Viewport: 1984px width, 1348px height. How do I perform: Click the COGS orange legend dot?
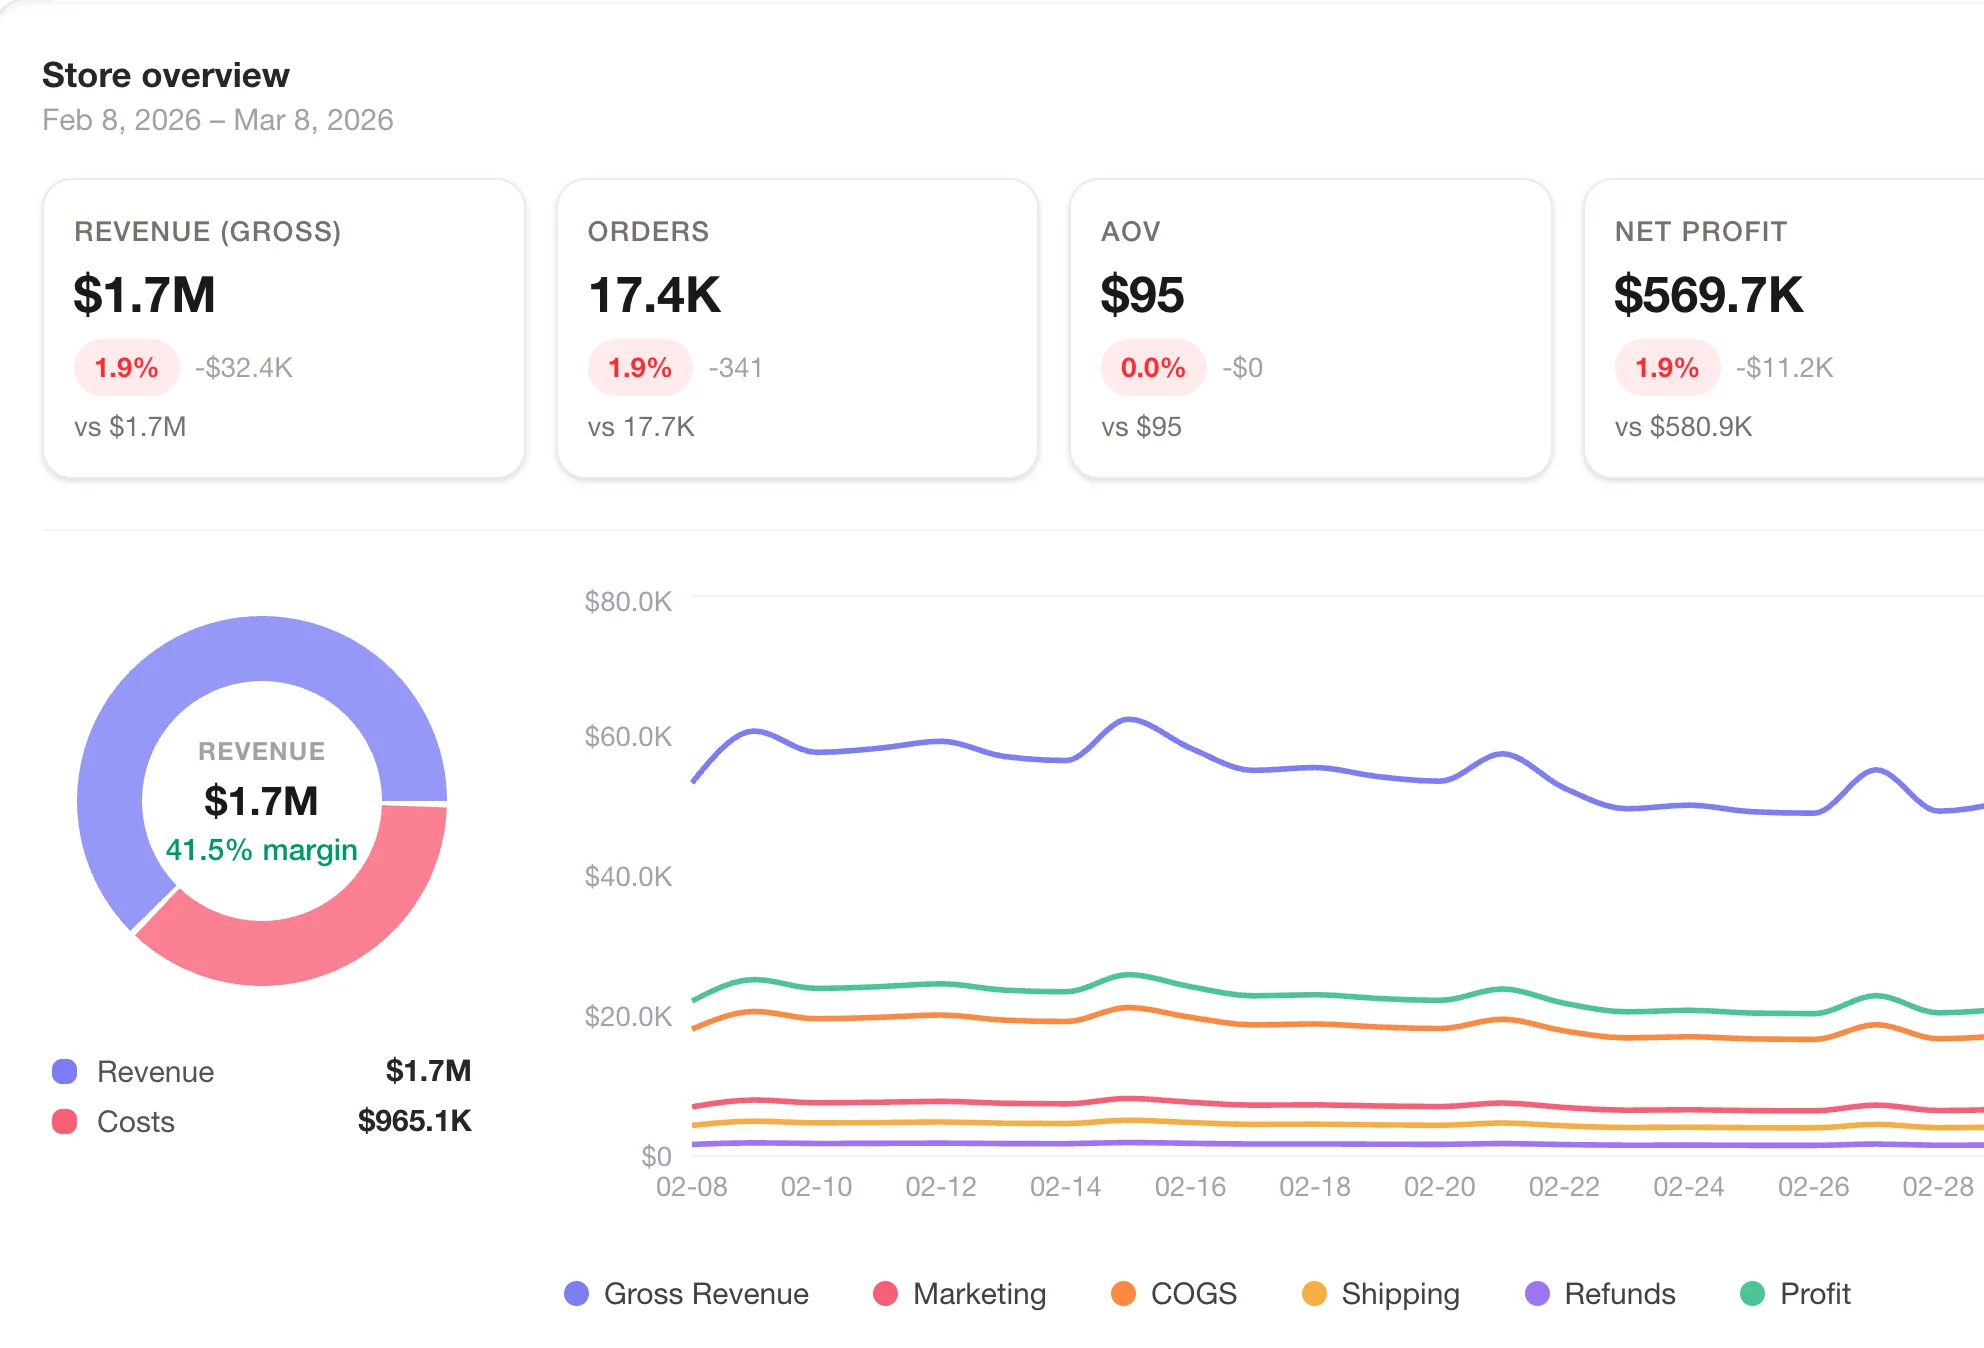tap(1123, 1294)
